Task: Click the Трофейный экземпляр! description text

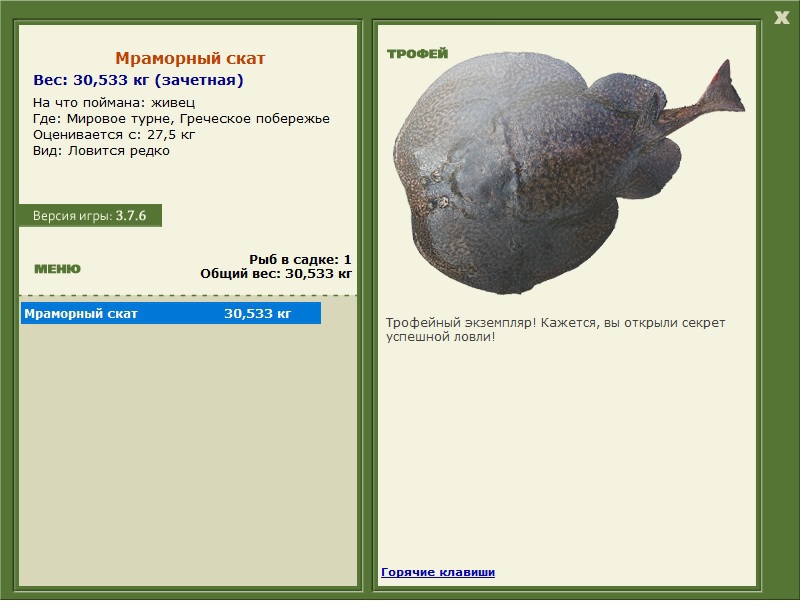Action: pyautogui.click(x=555, y=330)
